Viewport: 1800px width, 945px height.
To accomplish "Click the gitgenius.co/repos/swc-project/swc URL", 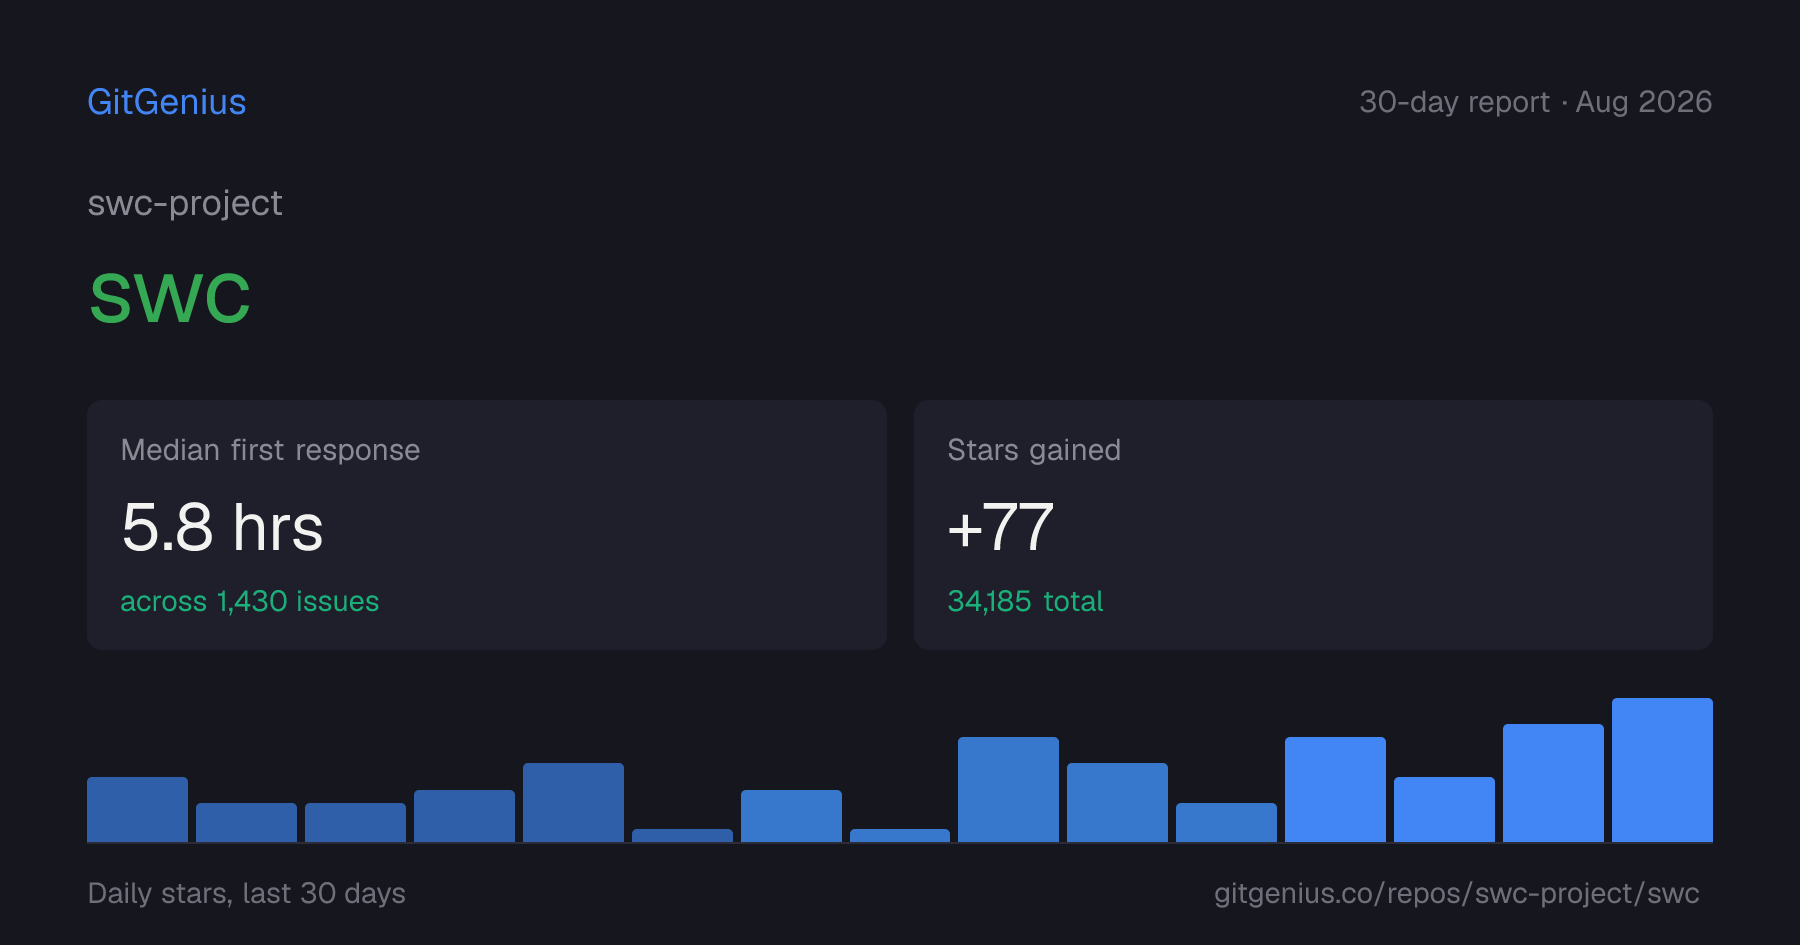I will coord(1456,893).
